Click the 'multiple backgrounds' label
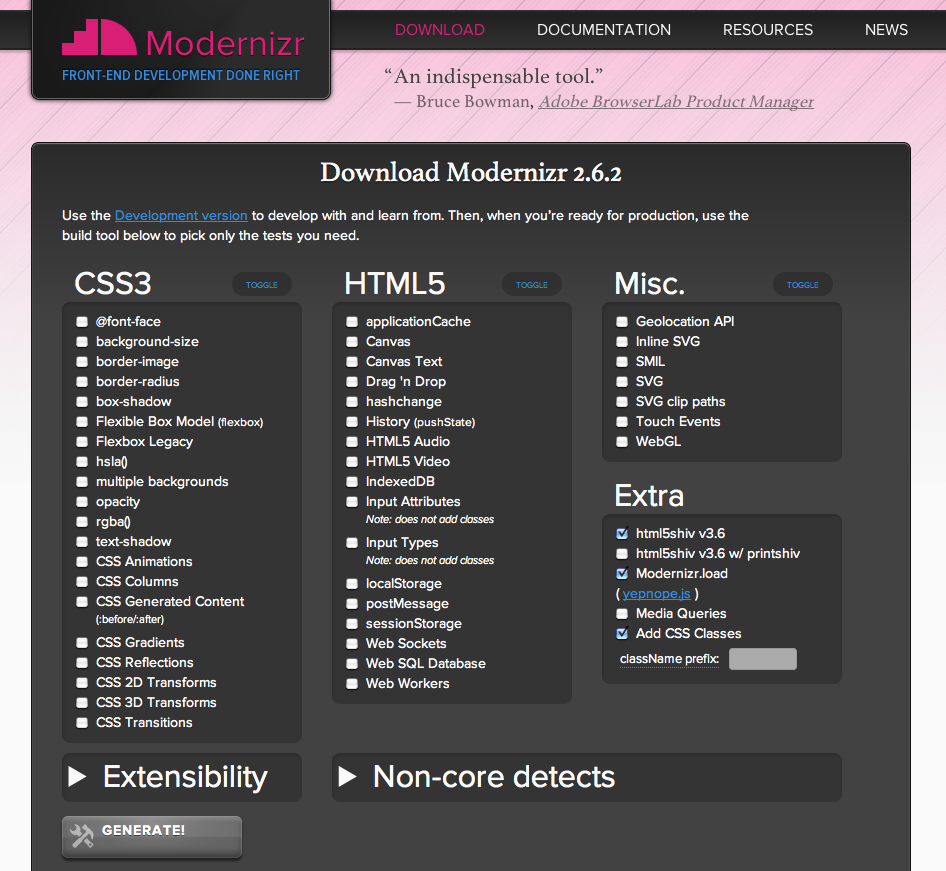The height and width of the screenshot is (871, 946). [162, 481]
